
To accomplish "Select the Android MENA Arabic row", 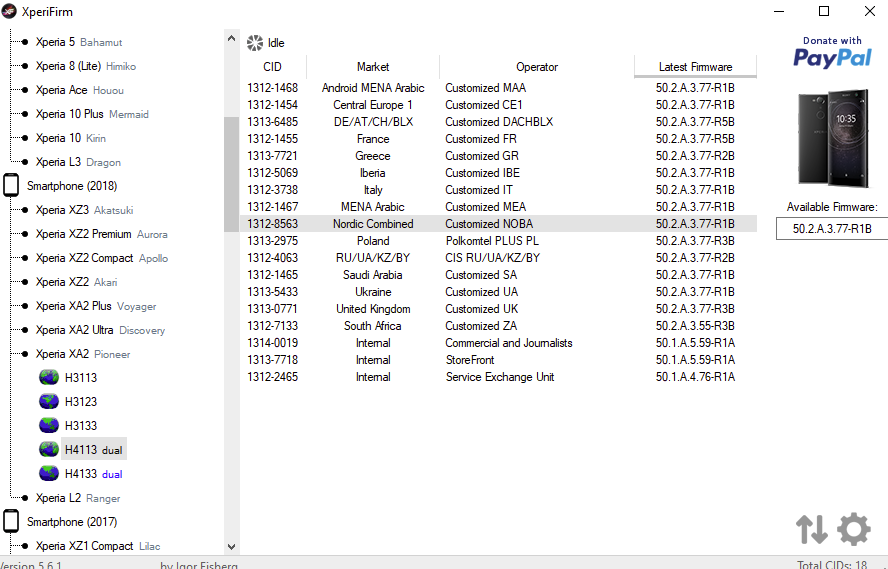I will [x=498, y=88].
